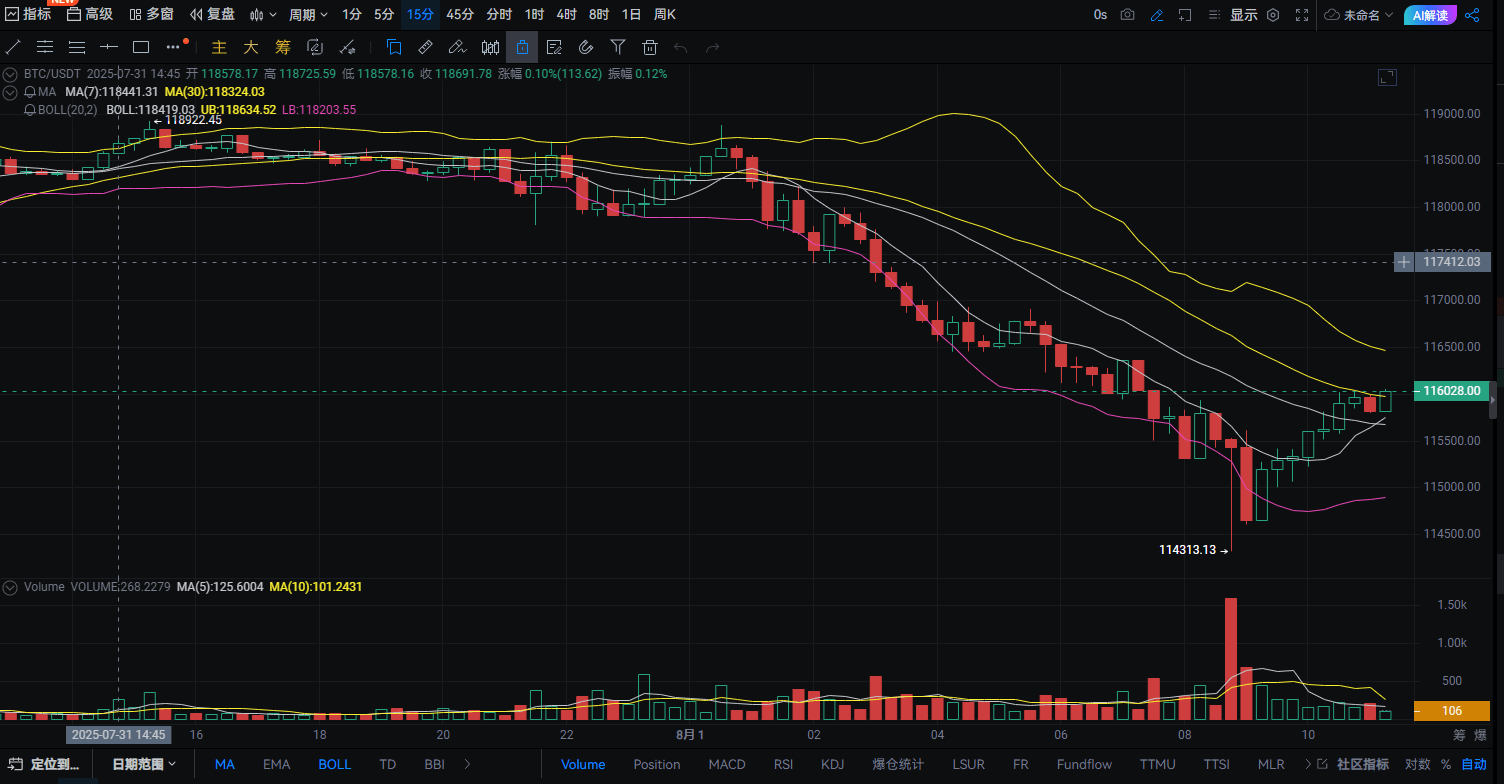Select the three horizontal lines tool
The image size is (1504, 784).
tap(77, 47)
